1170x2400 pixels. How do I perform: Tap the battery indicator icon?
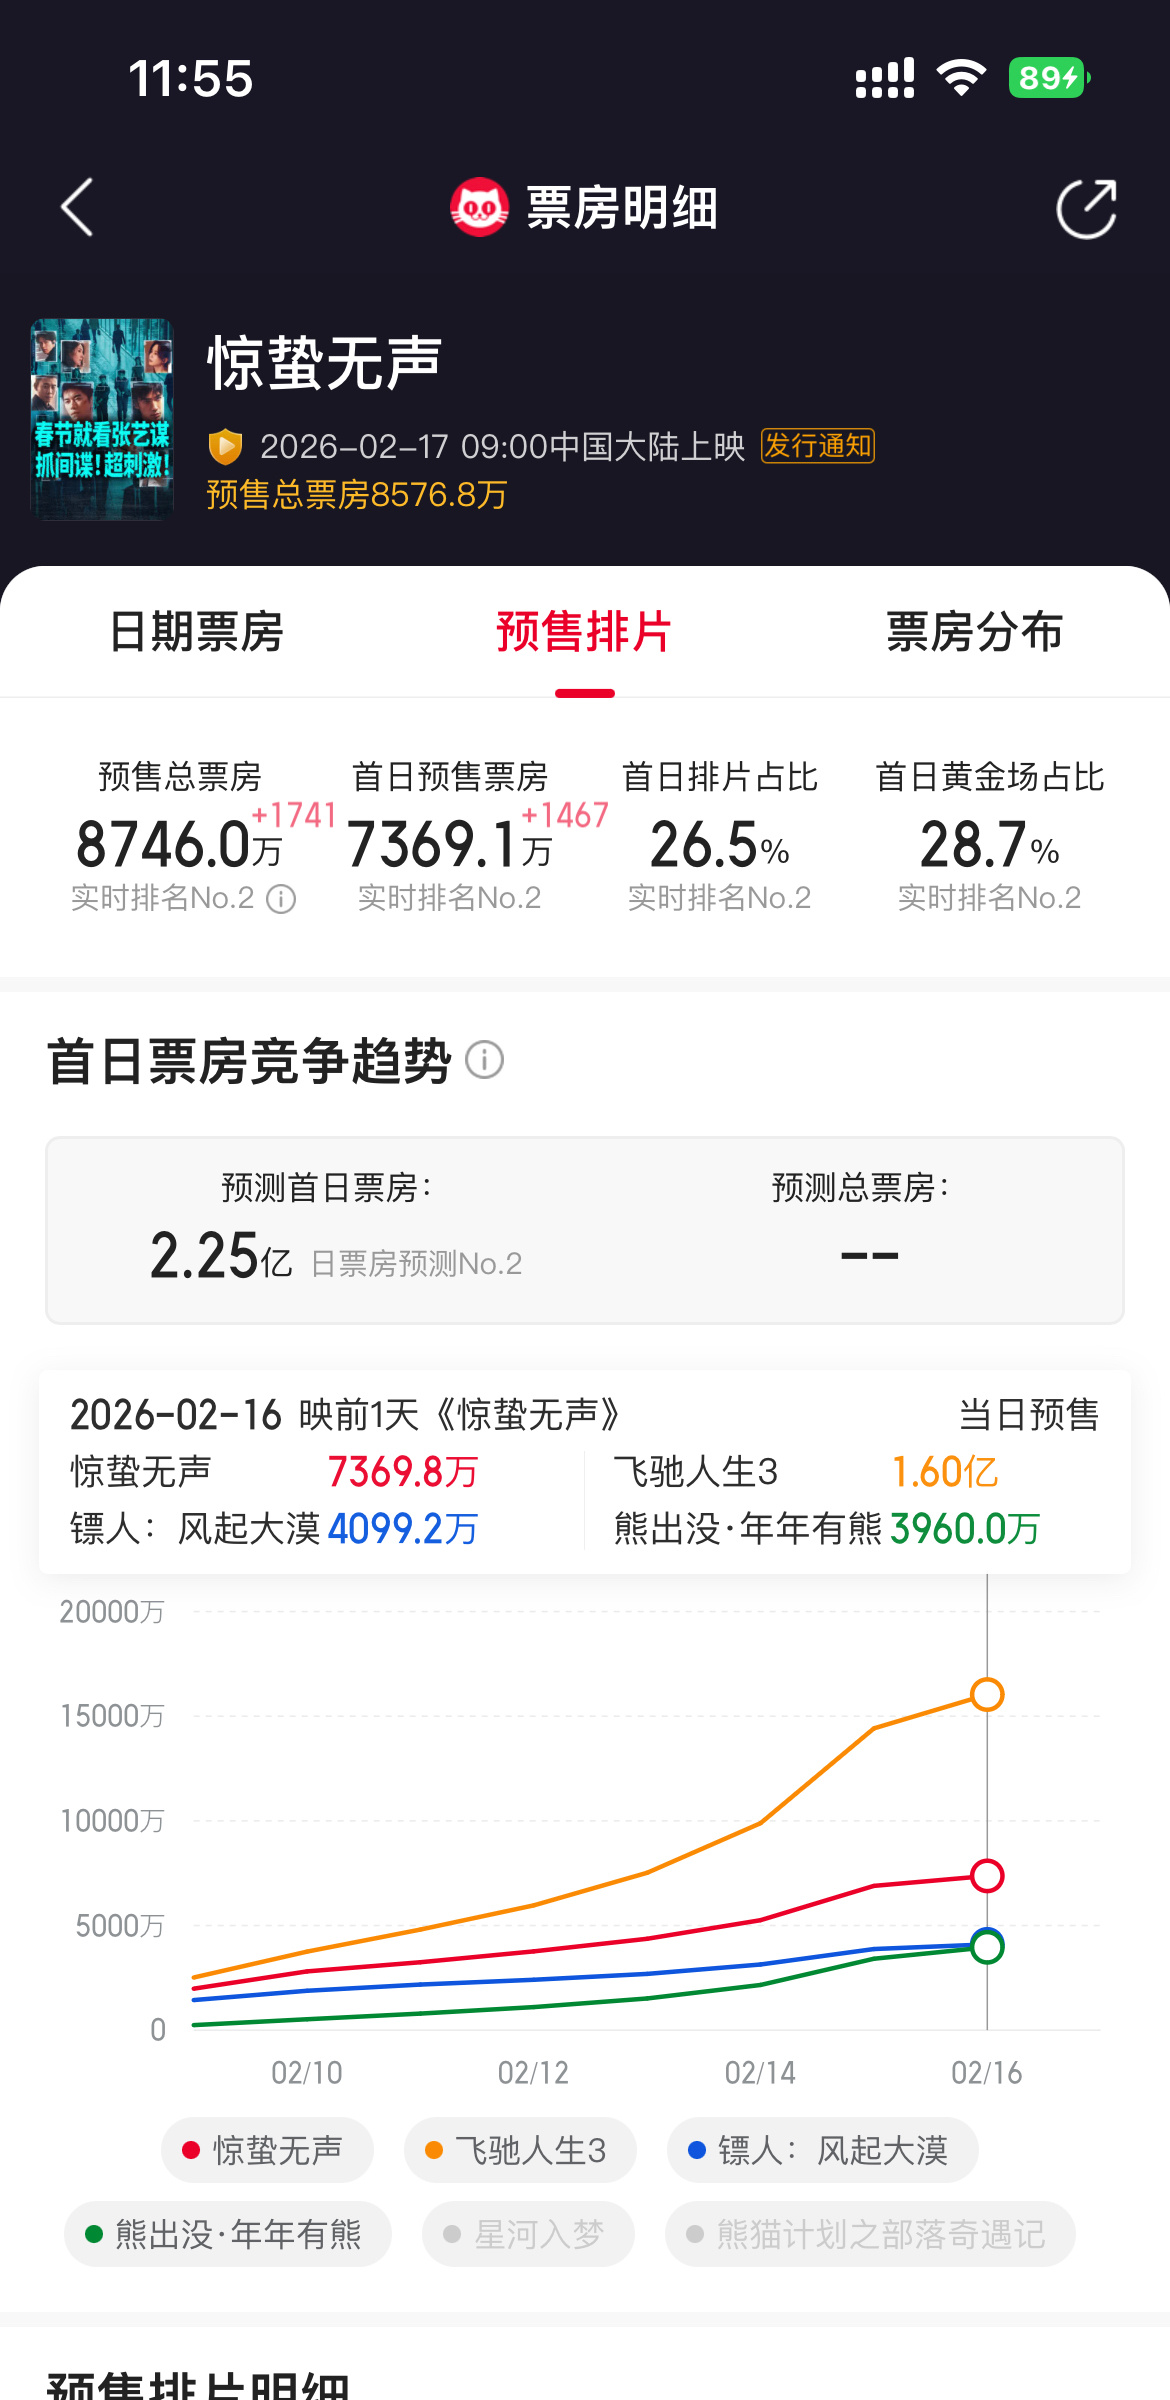(x=1049, y=78)
